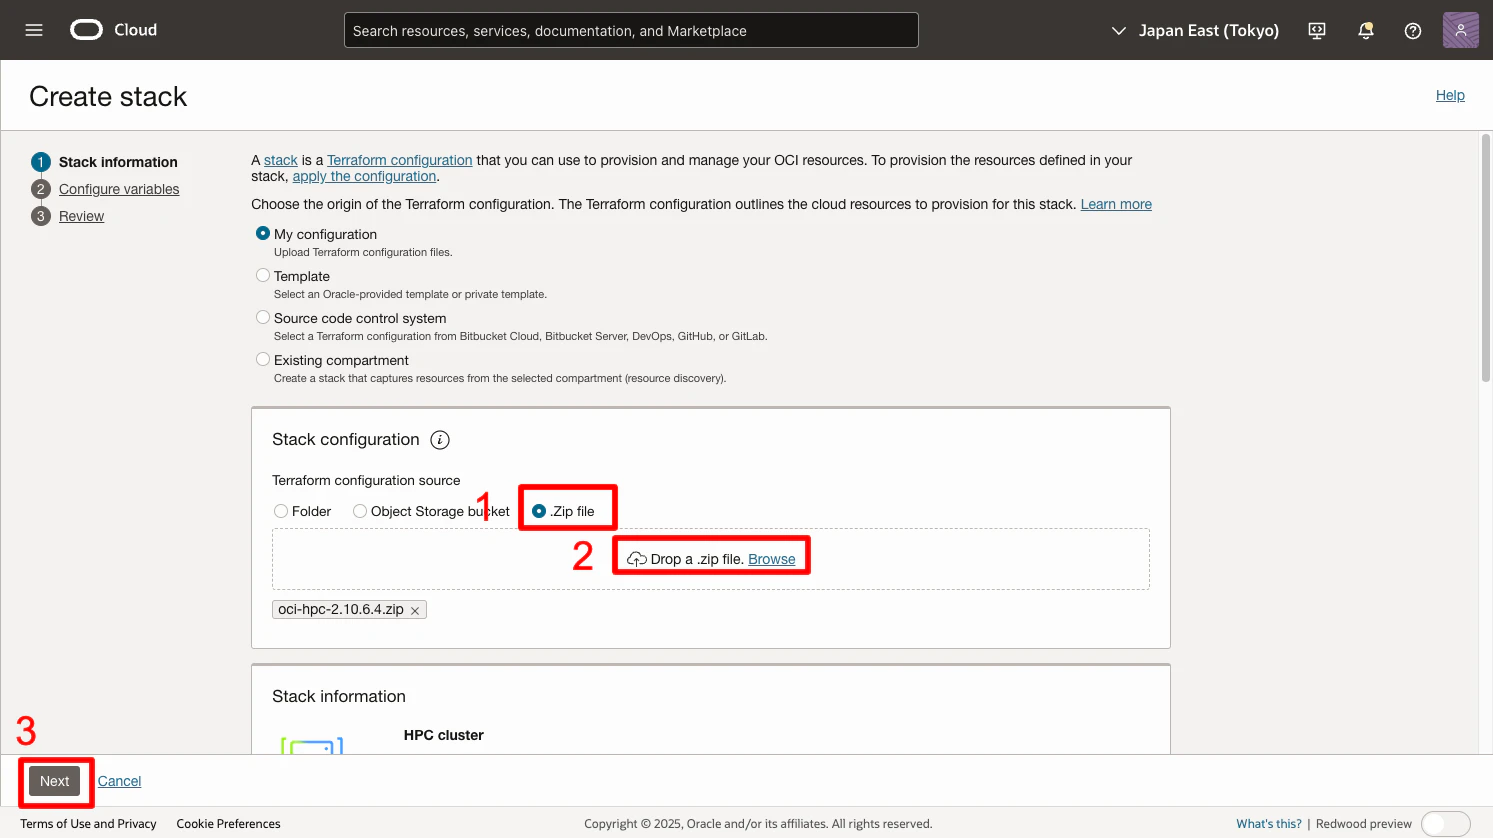The image size is (1493, 838).
Task: Click the Cancel link
Action: click(119, 781)
